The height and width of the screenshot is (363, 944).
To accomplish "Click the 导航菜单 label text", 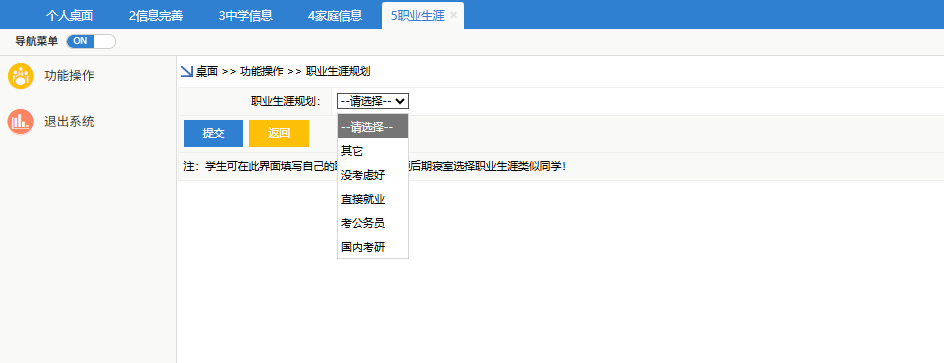I will coord(37,42).
